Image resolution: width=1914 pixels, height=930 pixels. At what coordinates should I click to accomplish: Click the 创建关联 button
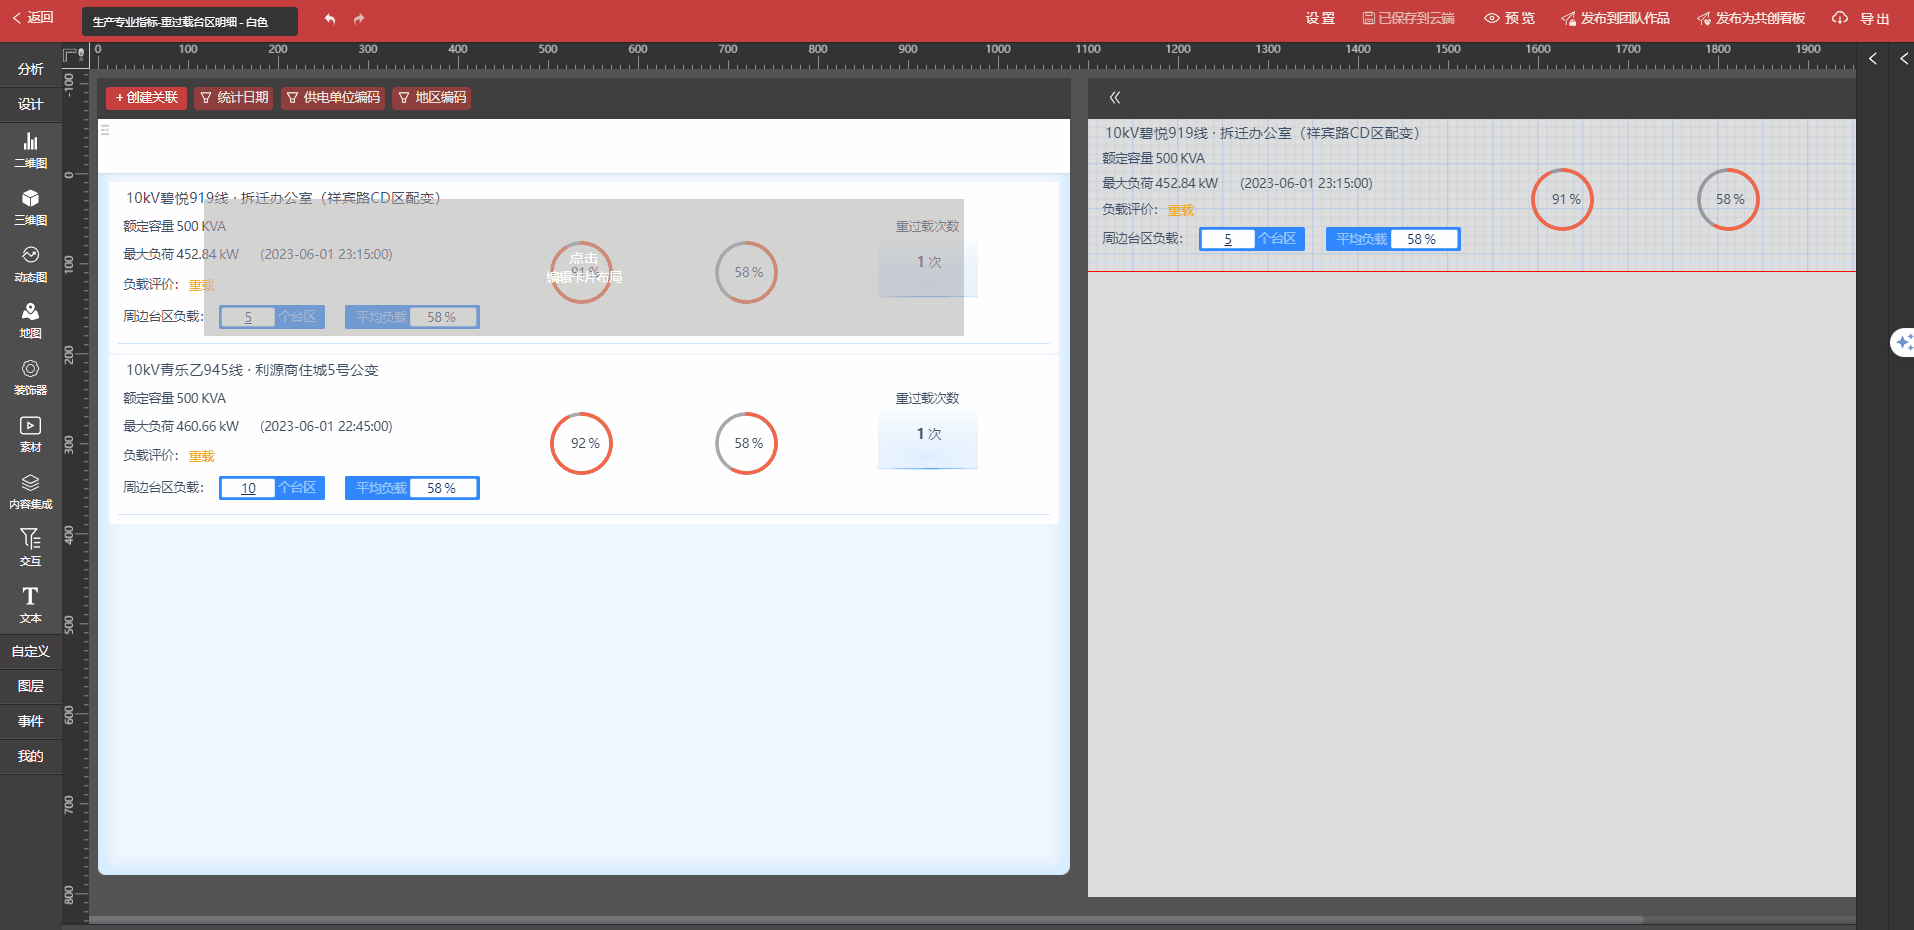pos(147,98)
